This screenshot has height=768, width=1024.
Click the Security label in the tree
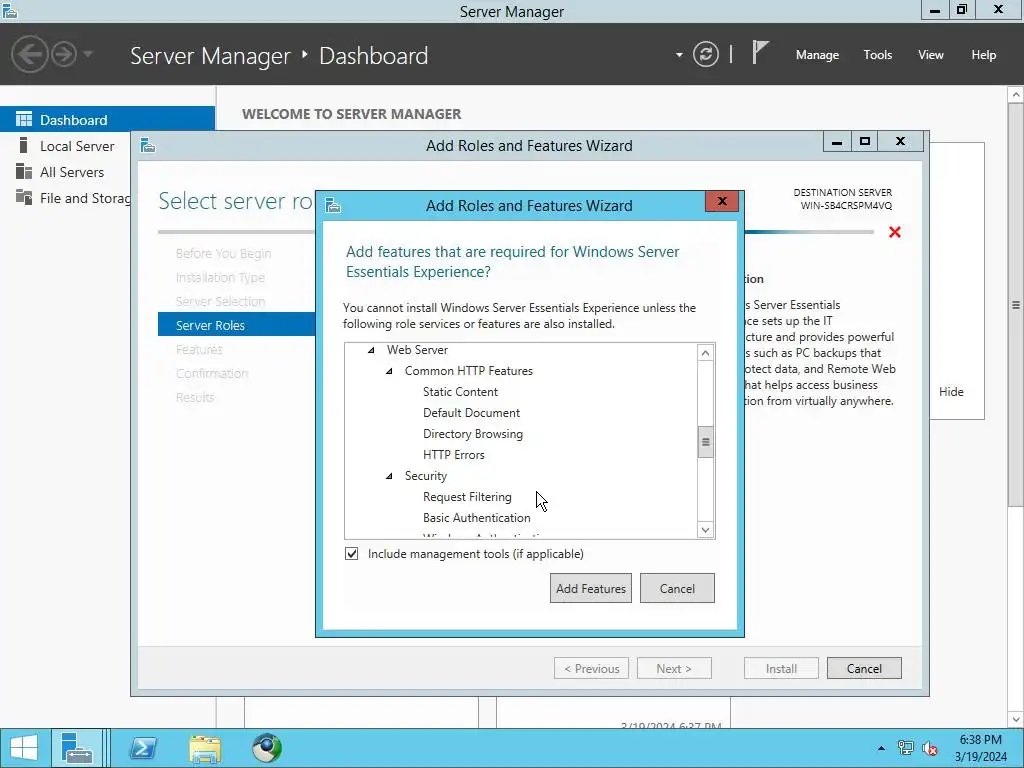pyautogui.click(x=426, y=476)
